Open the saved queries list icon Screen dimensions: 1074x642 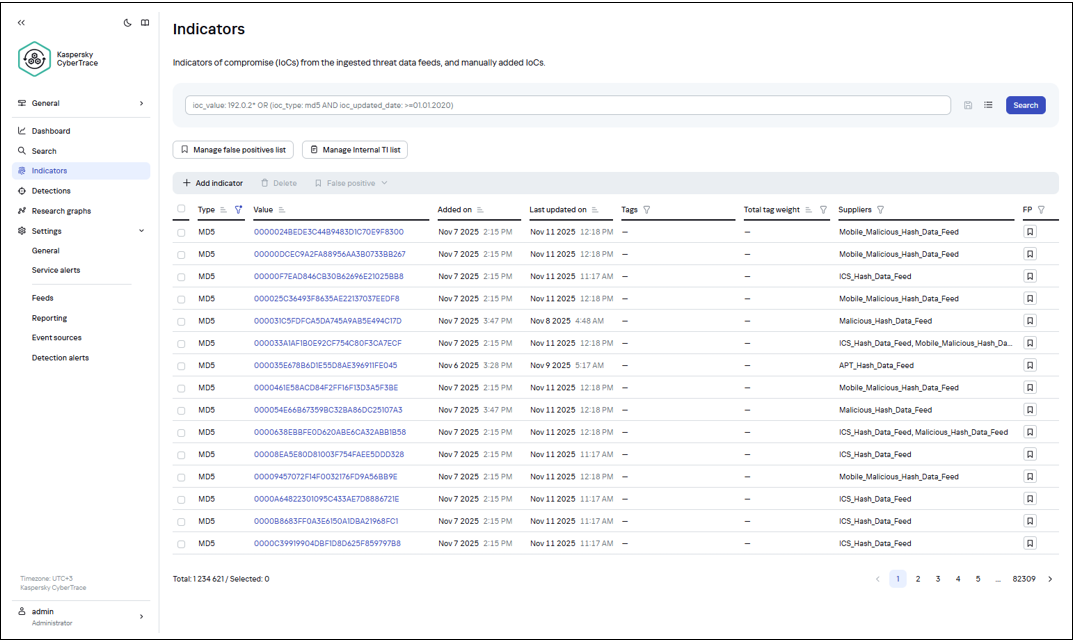[988, 105]
